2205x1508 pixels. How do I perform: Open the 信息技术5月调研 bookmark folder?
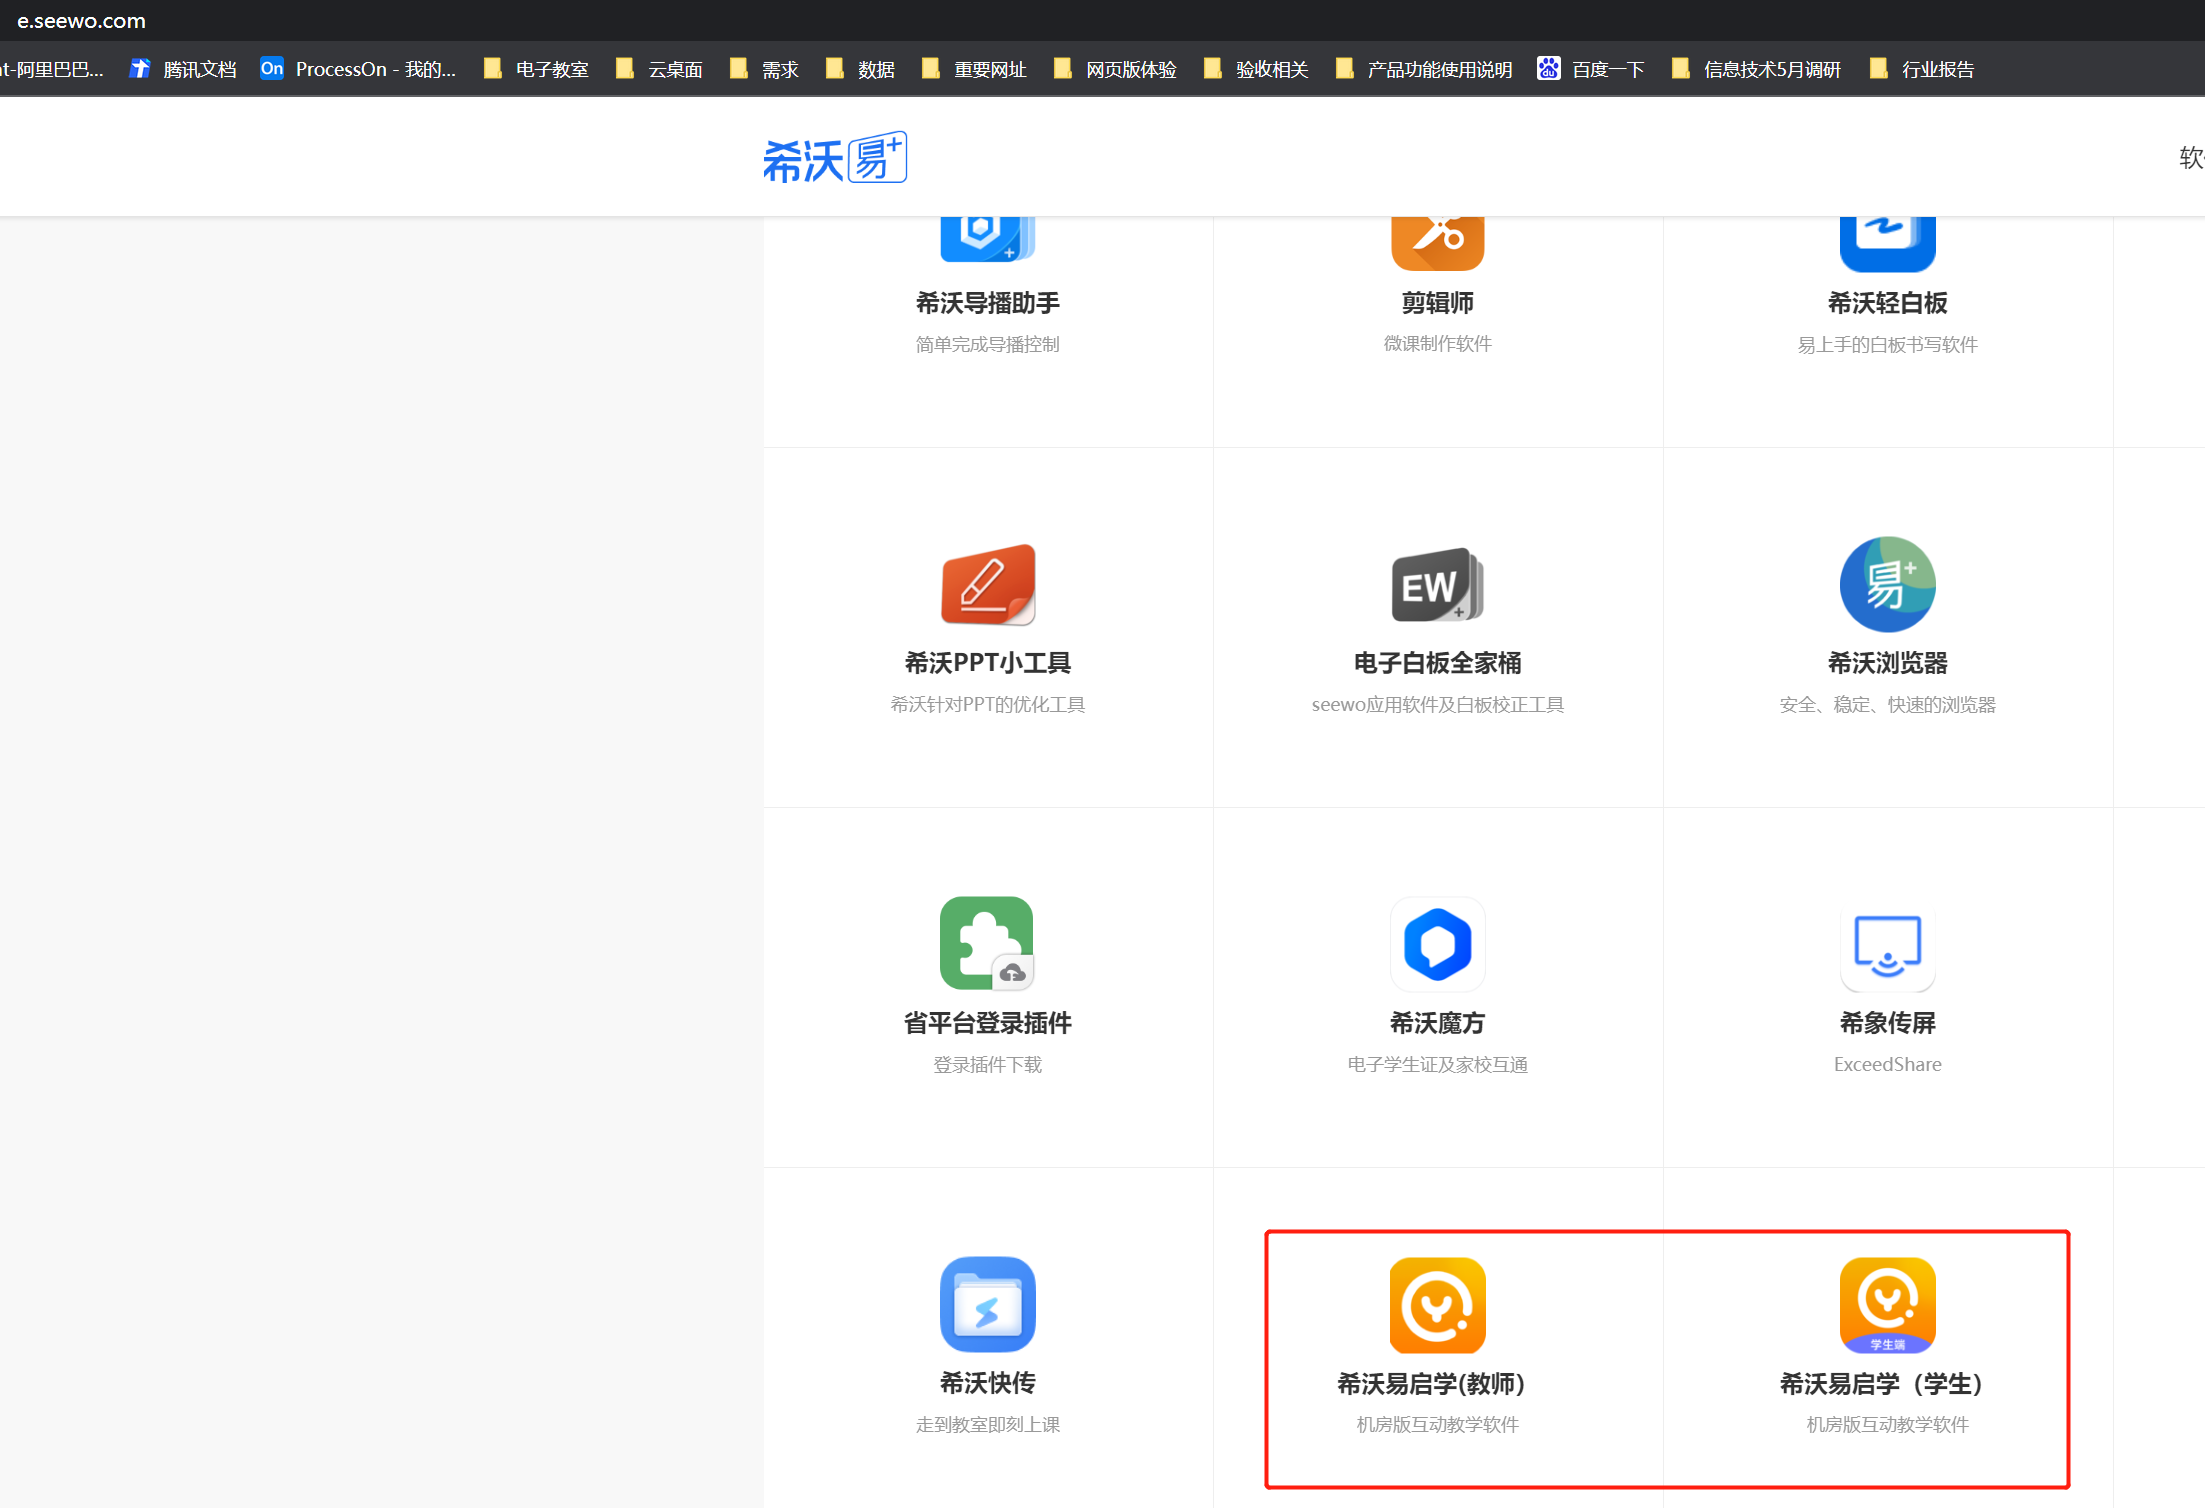click(1757, 69)
